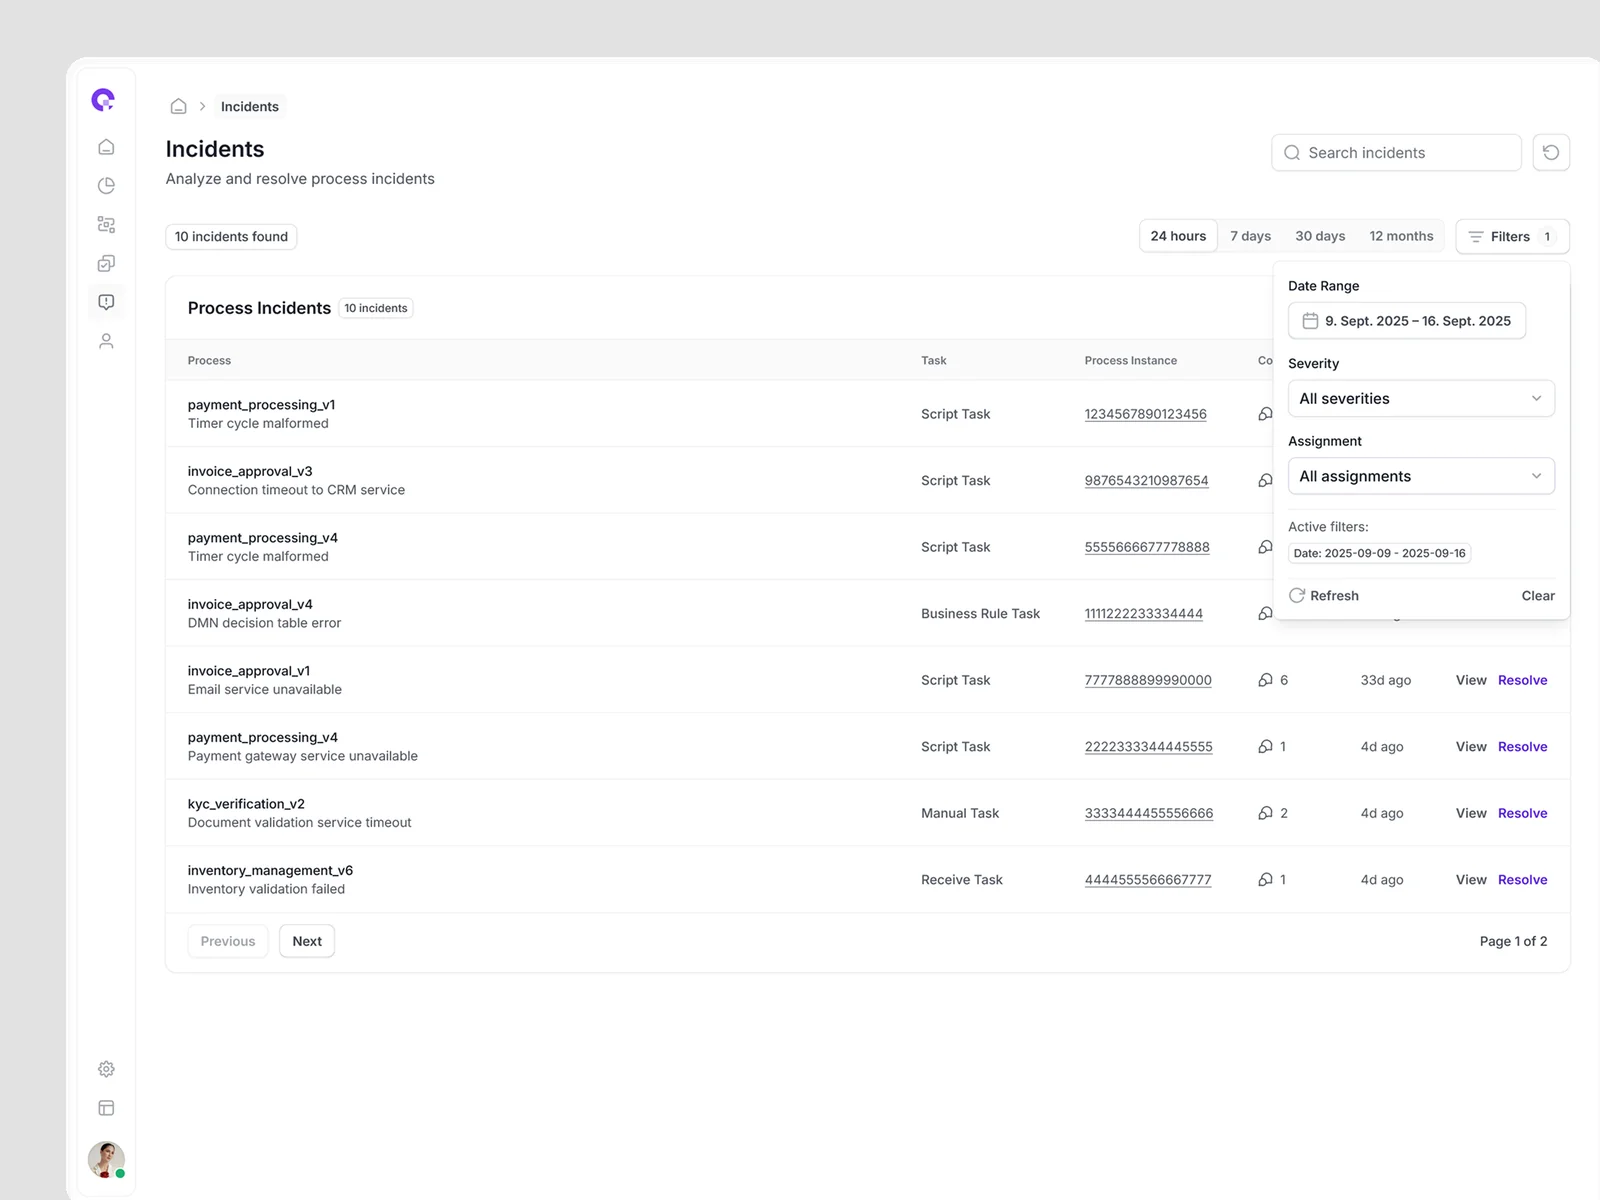Image resolution: width=1600 pixels, height=1200 pixels.
Task: Go to the Next page
Action: [307, 942]
